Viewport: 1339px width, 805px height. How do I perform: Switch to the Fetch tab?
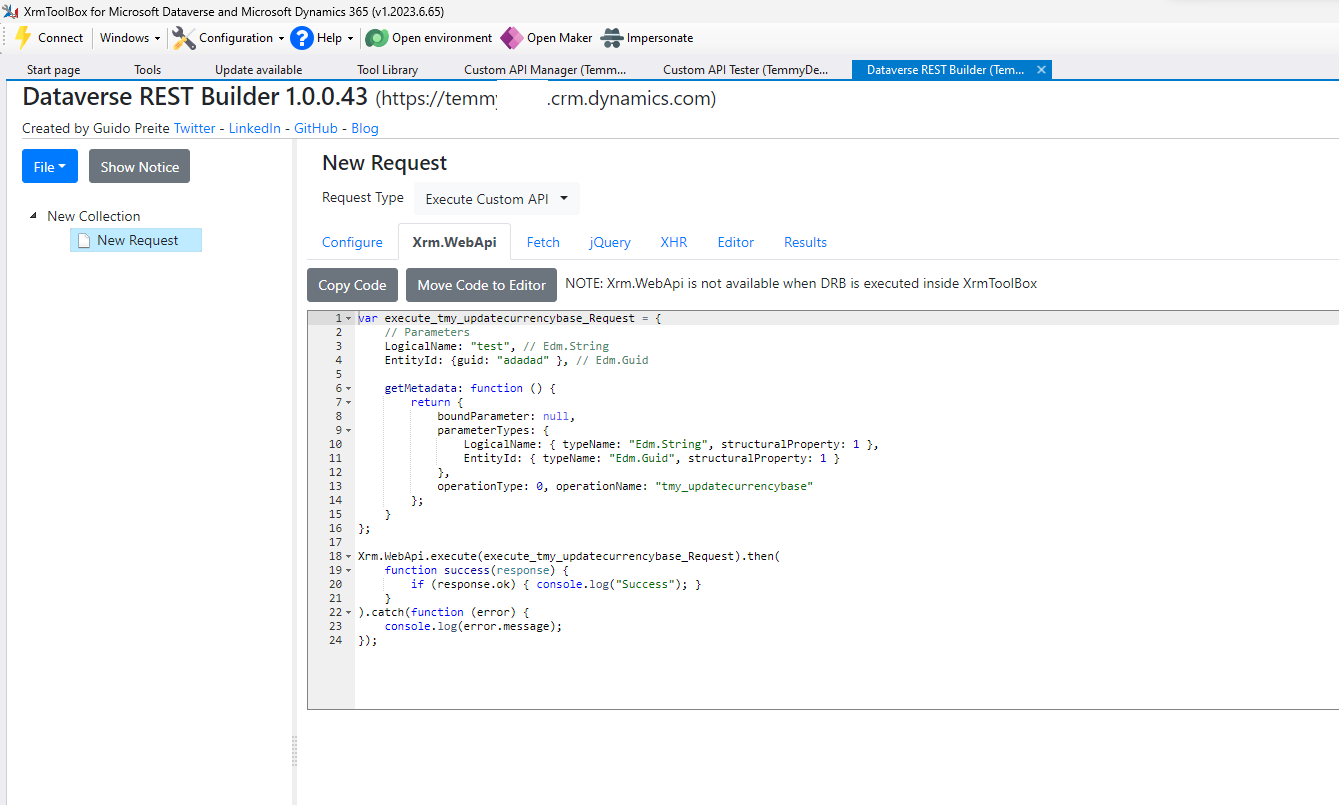(543, 242)
